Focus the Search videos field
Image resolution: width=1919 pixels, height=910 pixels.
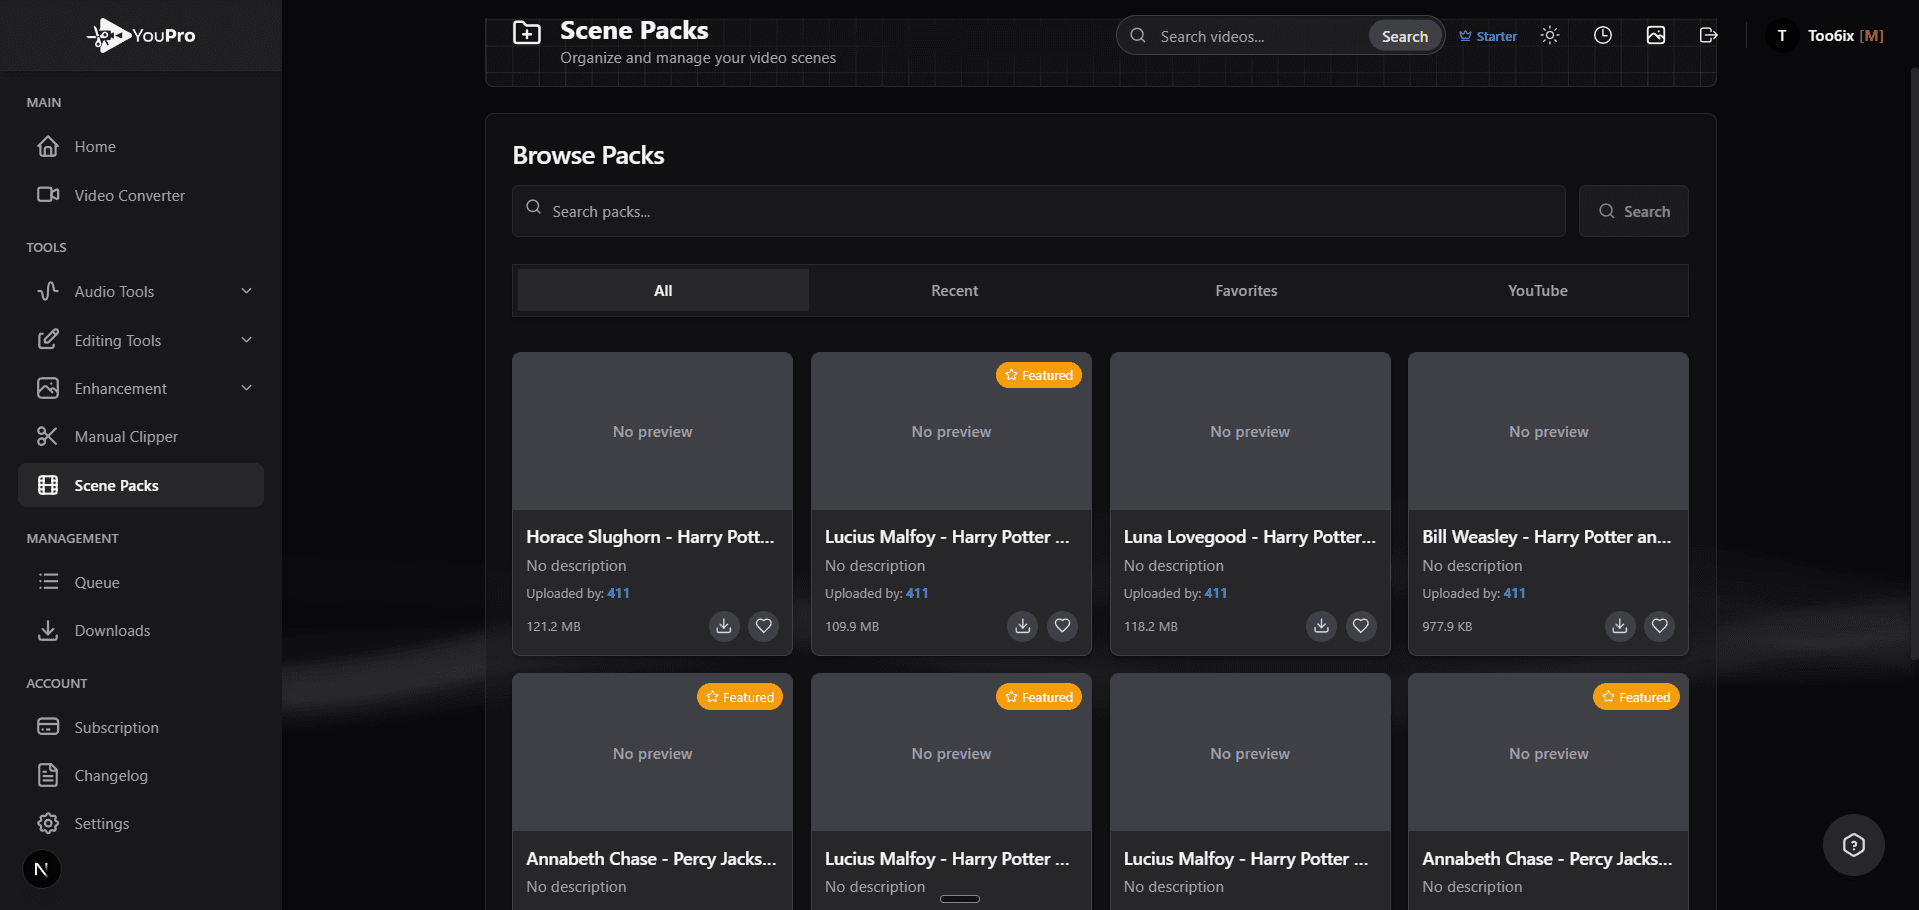click(1258, 36)
